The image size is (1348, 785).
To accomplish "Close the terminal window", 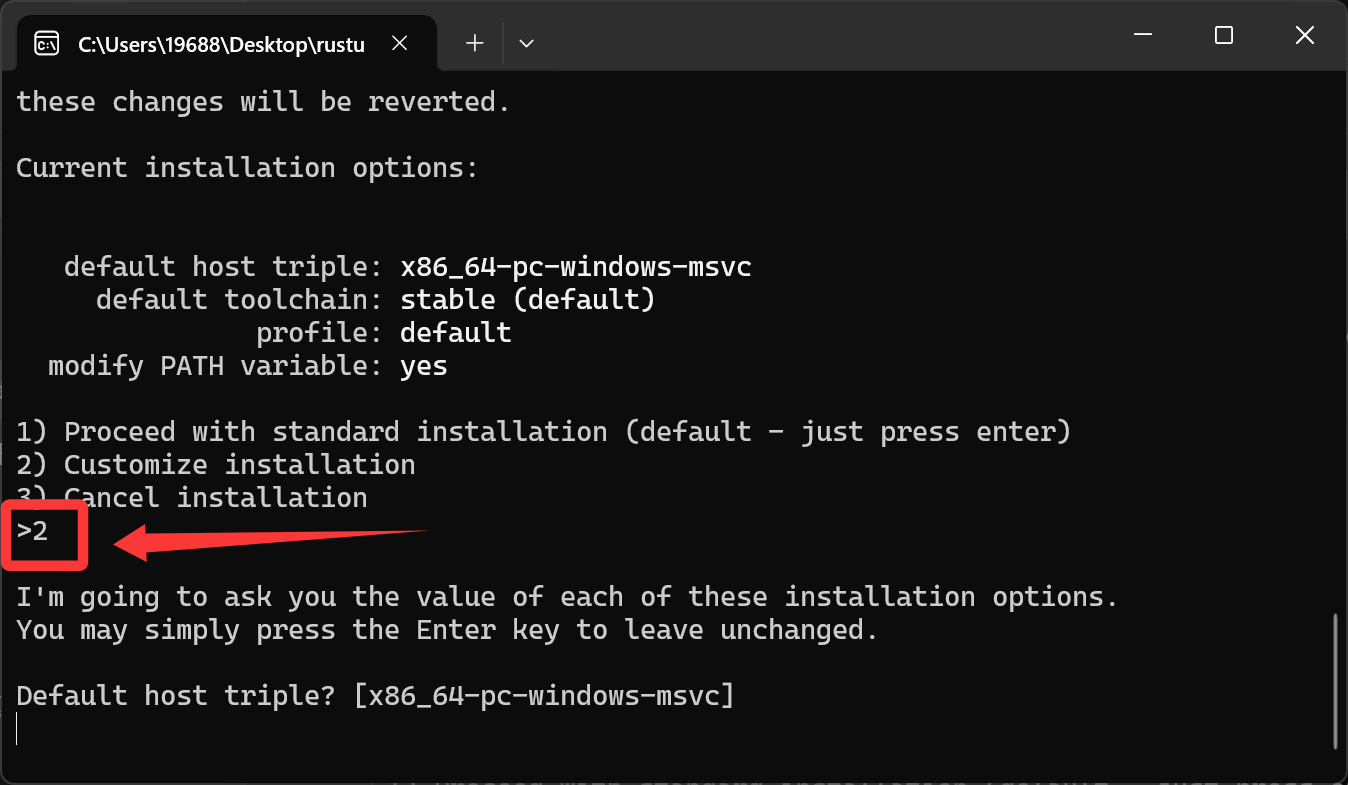I will click(1304, 36).
